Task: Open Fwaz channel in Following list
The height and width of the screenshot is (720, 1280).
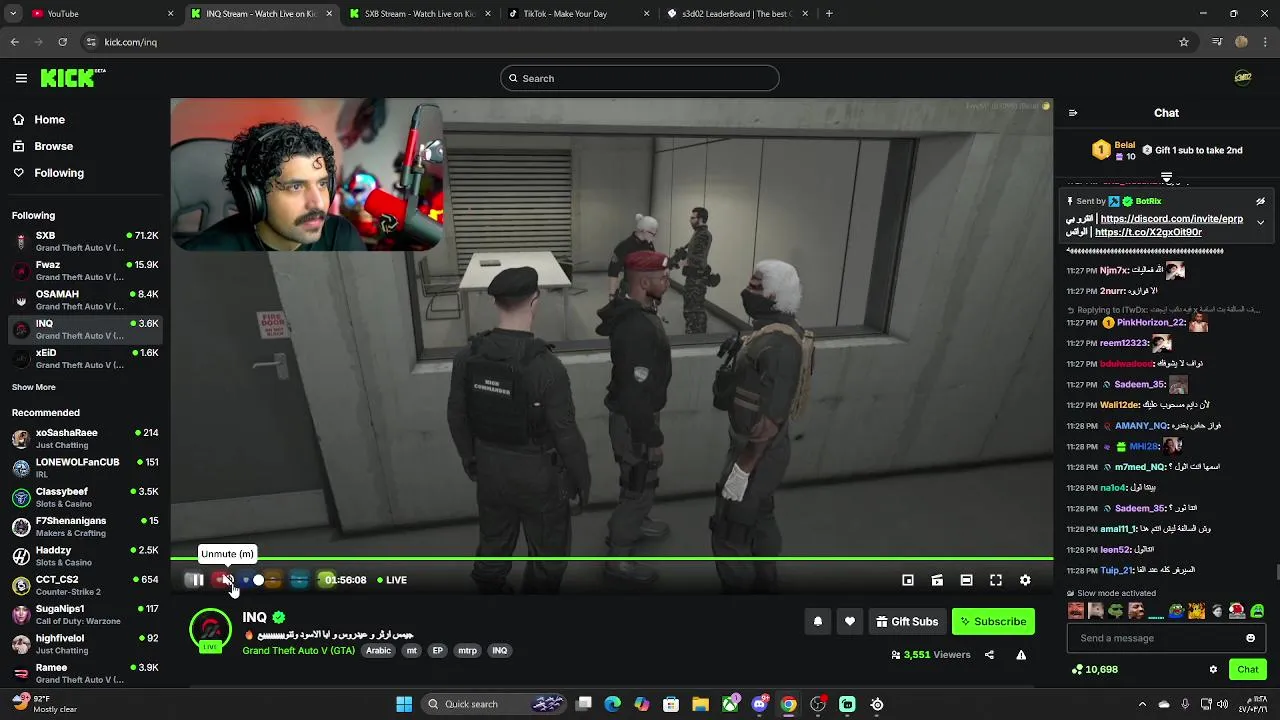Action: click(x=85, y=270)
